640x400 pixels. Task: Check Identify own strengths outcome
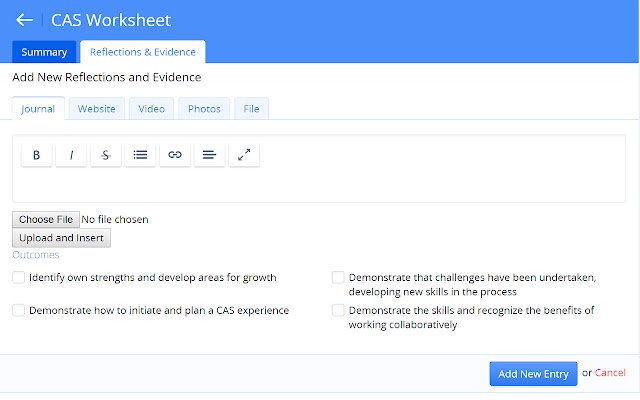18,277
